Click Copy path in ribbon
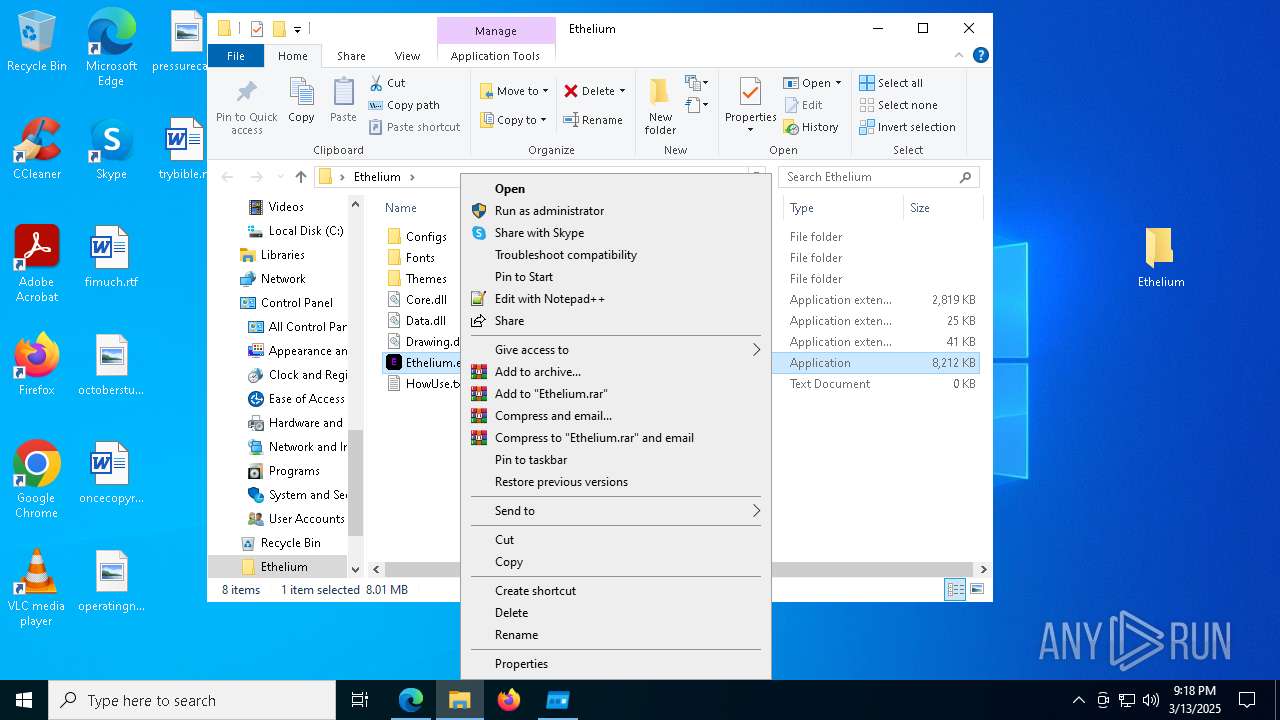Viewport: 1280px width, 720px height. (404, 105)
